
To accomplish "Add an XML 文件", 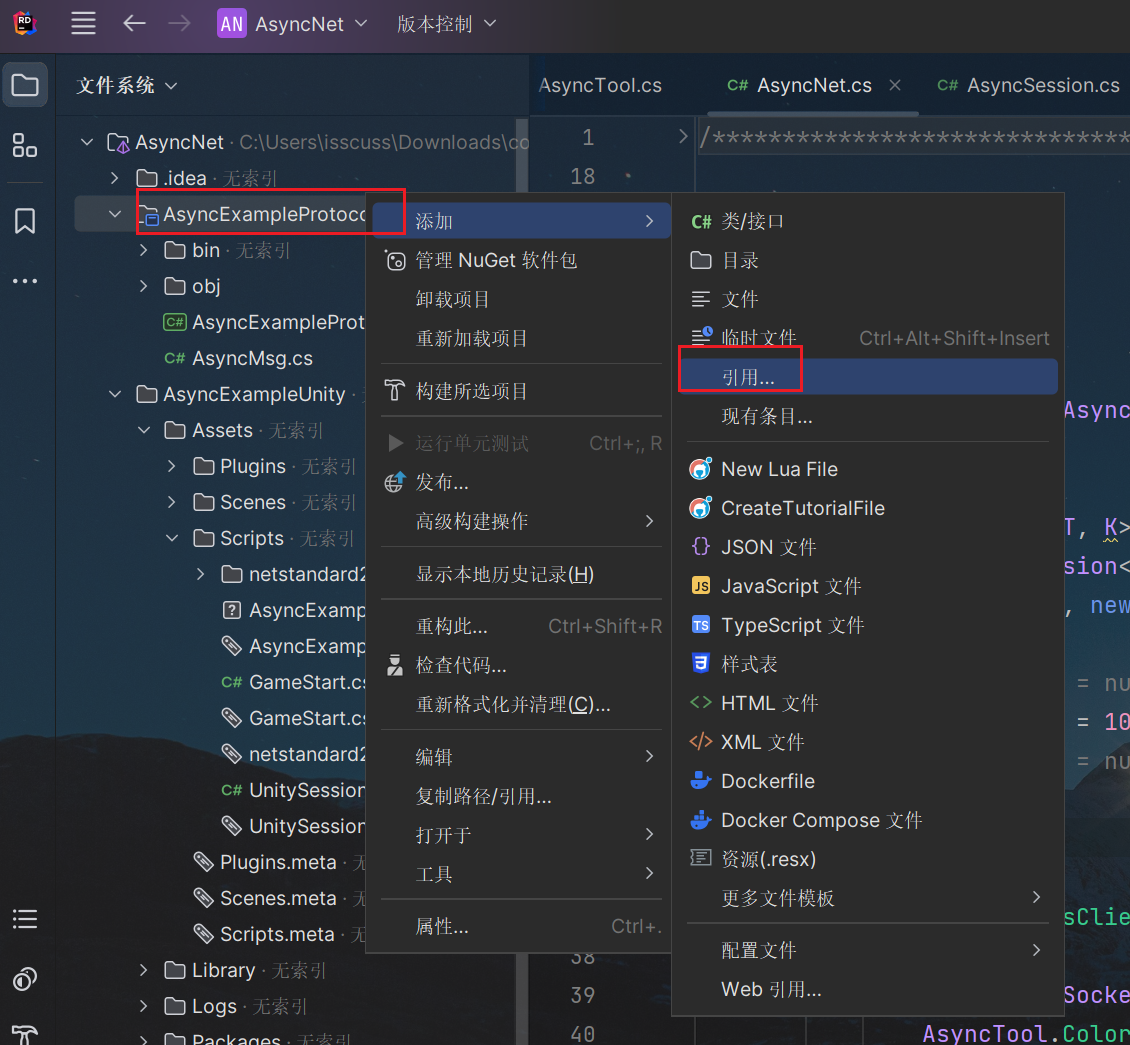I will 867,742.
